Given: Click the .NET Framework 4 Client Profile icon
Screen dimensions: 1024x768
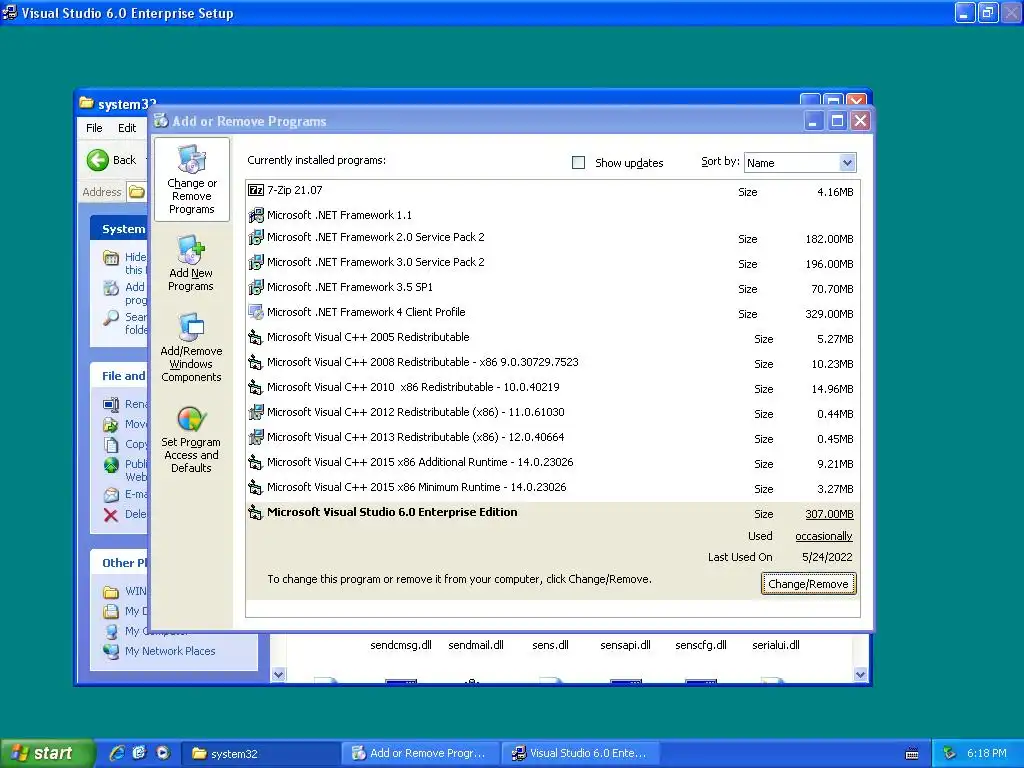Looking at the screenshot, I should (x=256, y=312).
